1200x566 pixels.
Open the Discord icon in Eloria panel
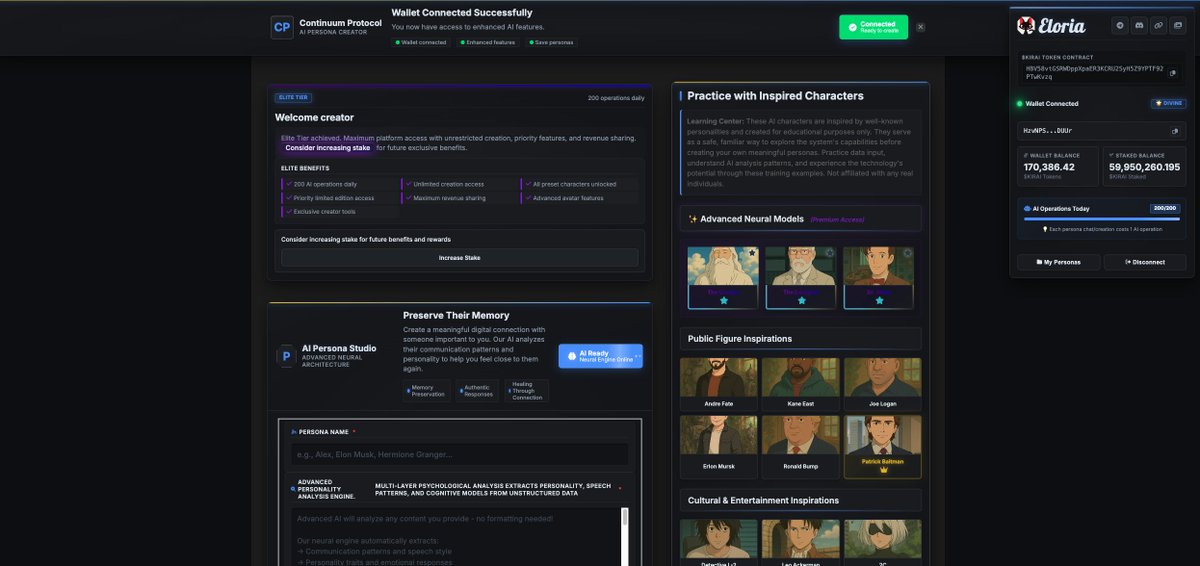[x=1139, y=25]
